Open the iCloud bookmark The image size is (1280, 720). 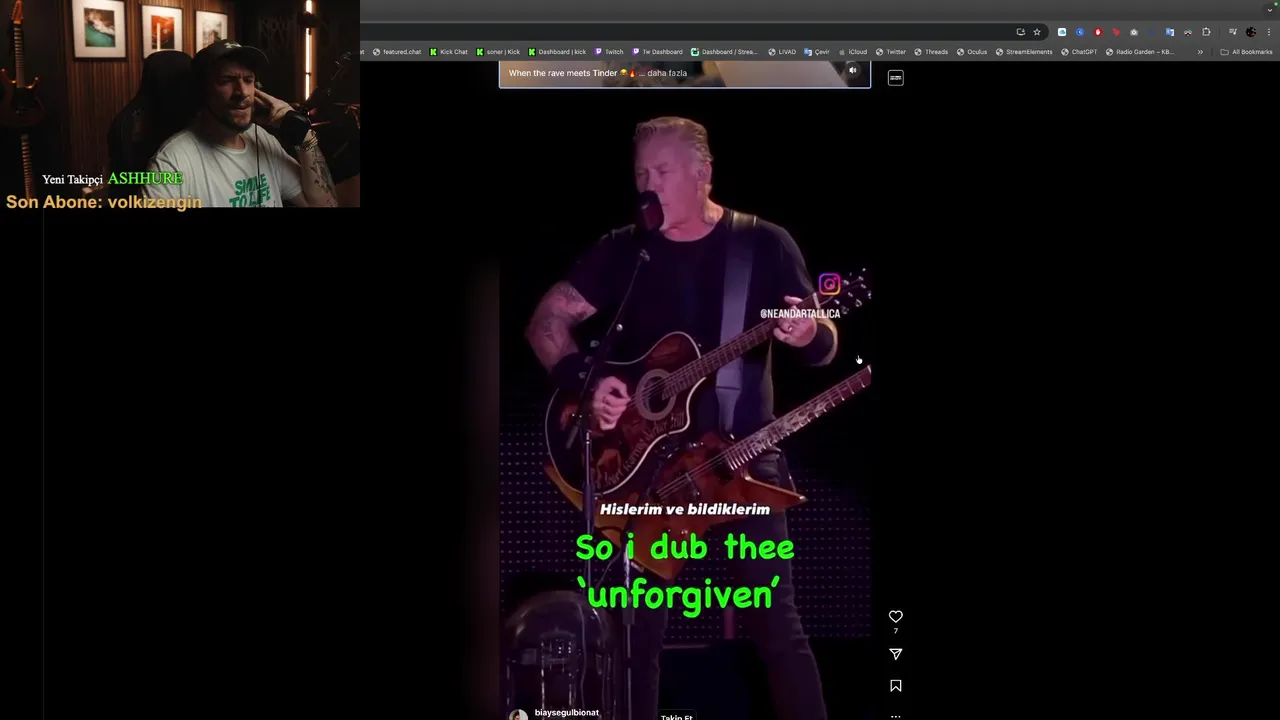853,52
